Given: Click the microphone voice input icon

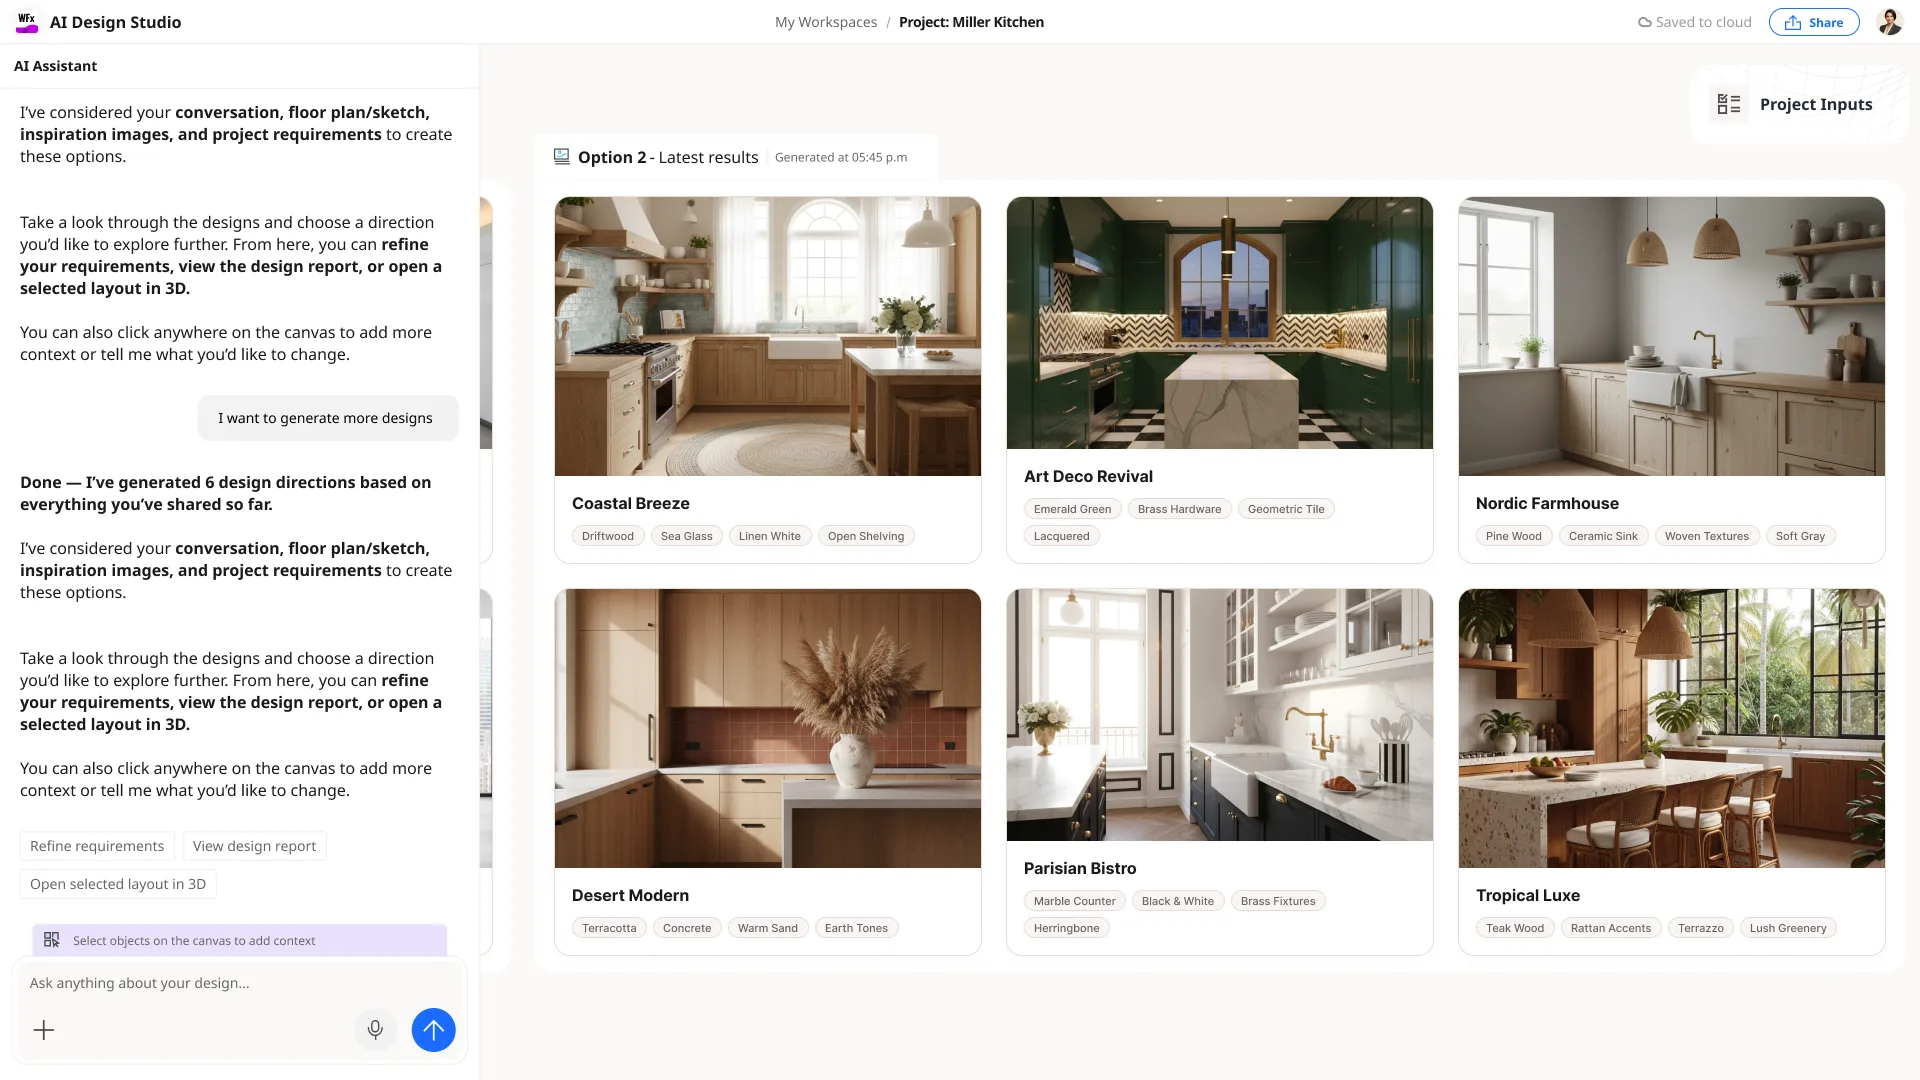Looking at the screenshot, I should [375, 1030].
